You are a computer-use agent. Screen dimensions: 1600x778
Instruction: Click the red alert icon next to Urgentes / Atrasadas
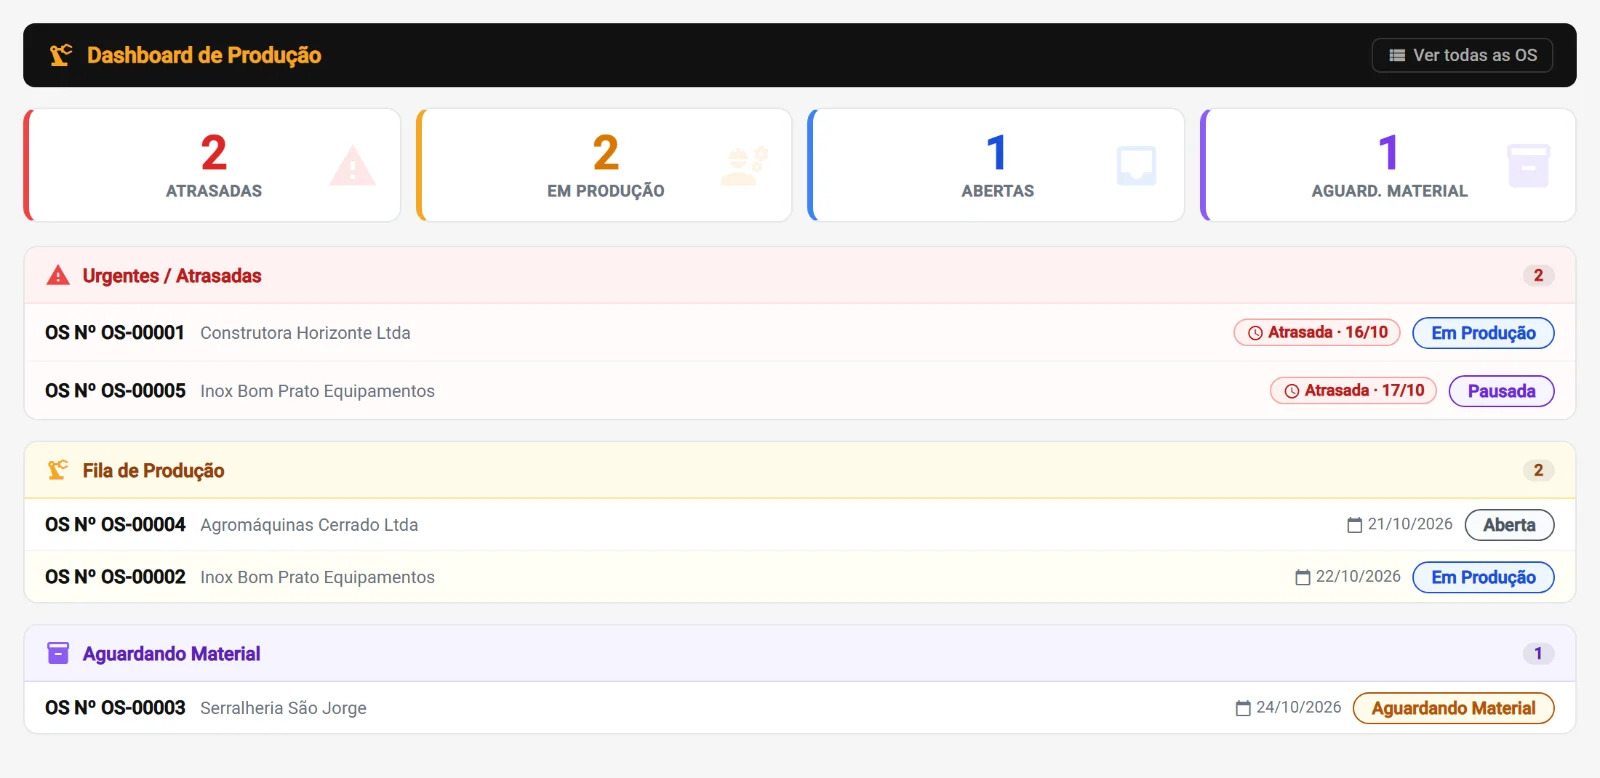58,275
